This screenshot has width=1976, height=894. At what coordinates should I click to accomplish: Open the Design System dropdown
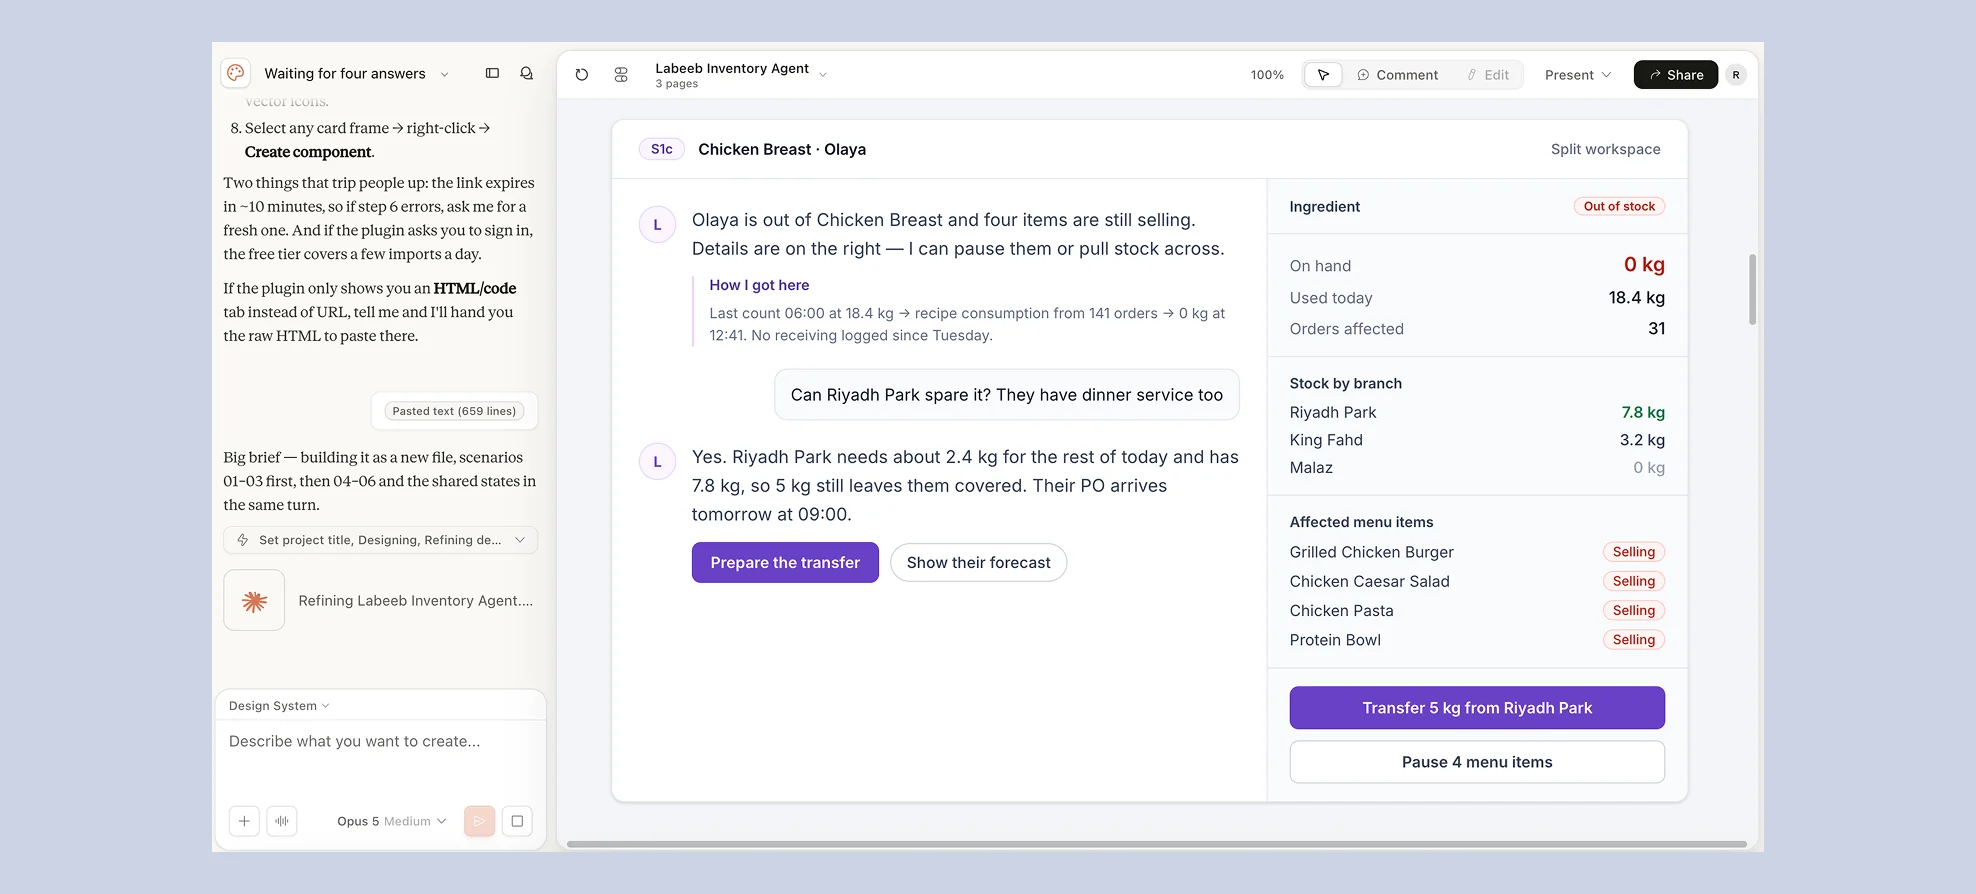279,706
